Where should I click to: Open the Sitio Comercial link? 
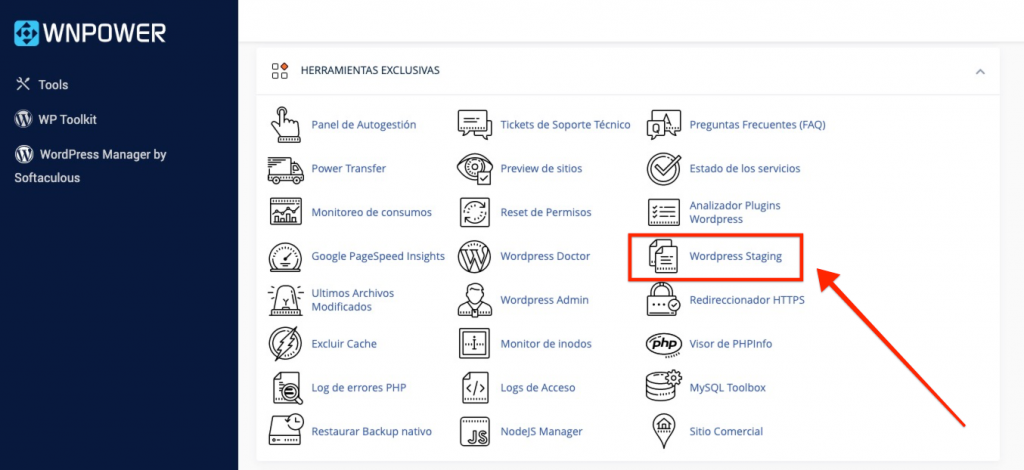(x=726, y=431)
